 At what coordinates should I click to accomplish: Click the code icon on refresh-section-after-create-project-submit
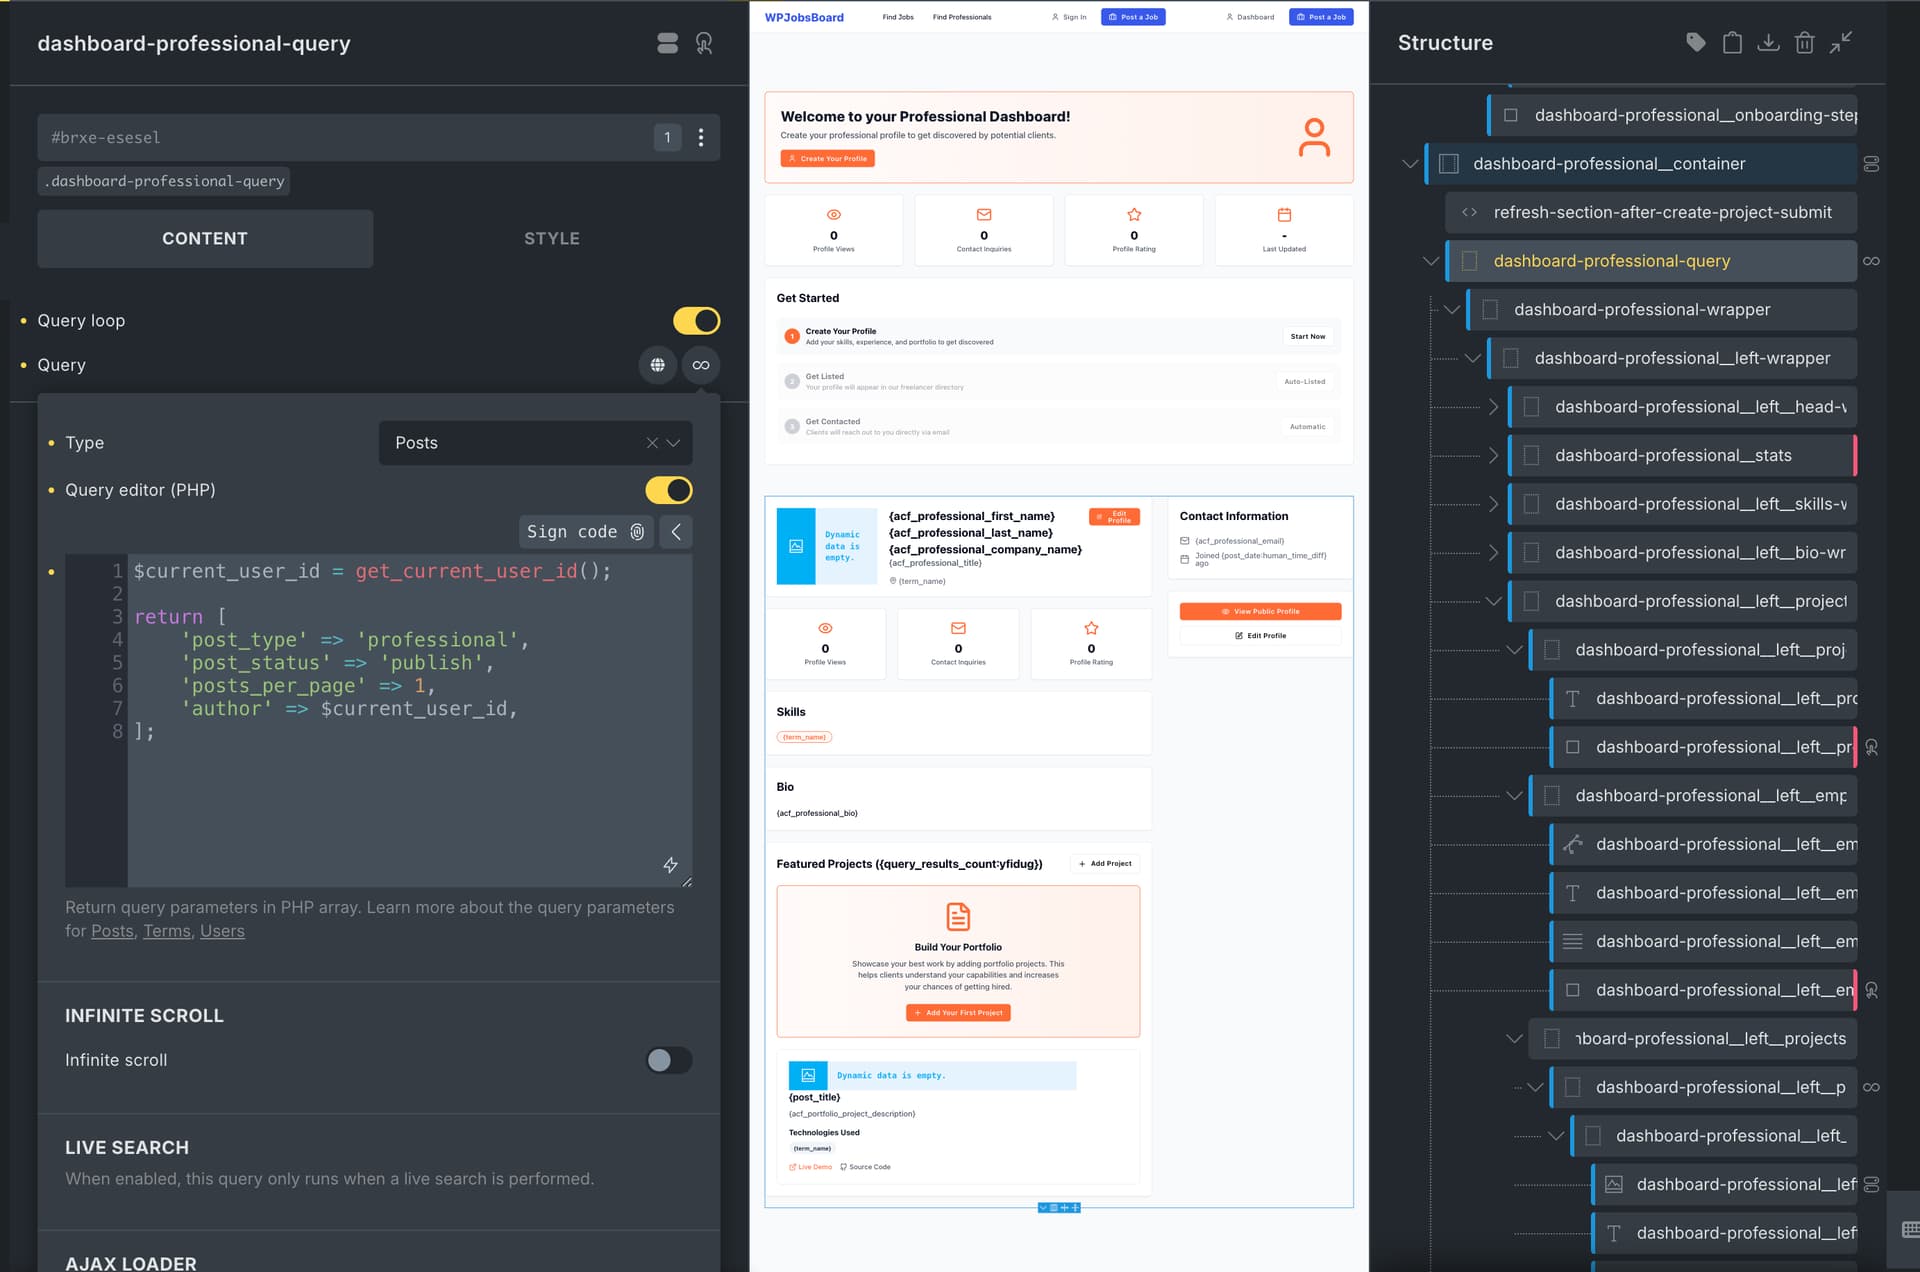(x=1469, y=212)
